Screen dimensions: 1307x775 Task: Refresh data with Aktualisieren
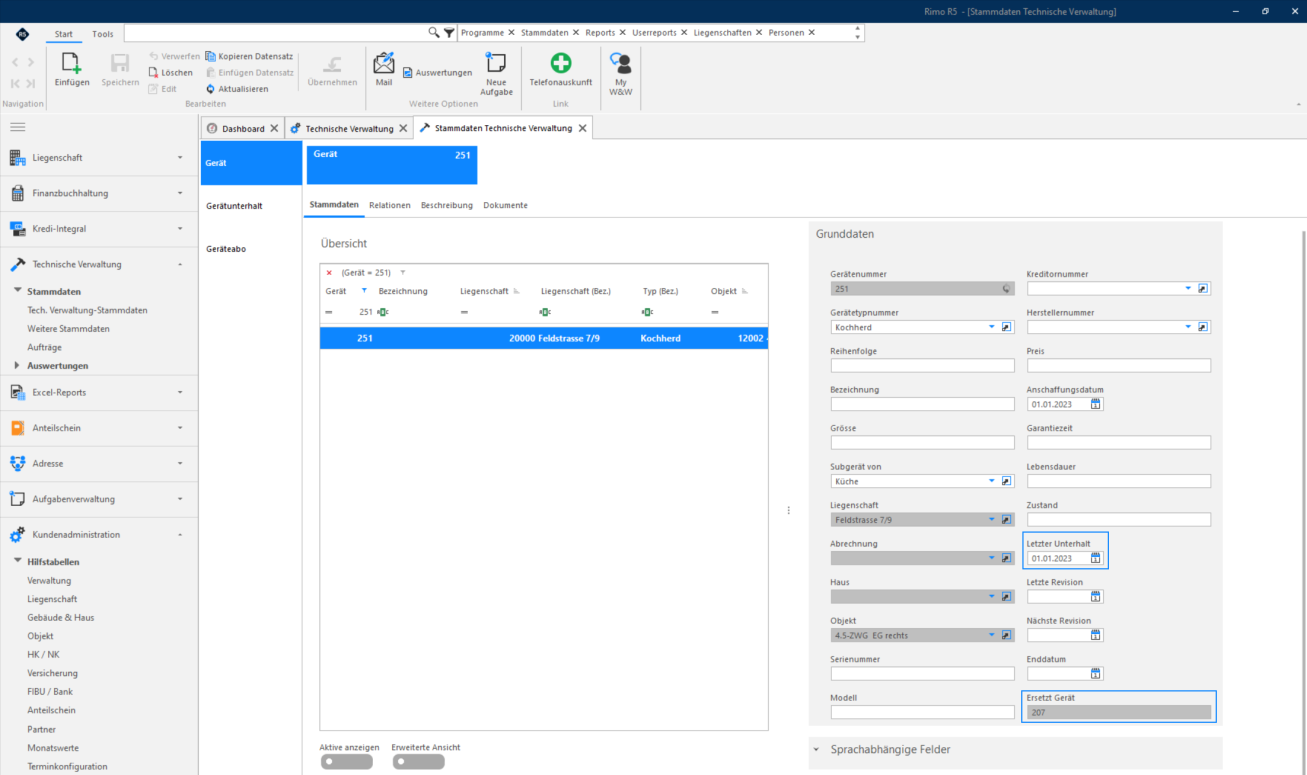pyautogui.click(x=237, y=89)
